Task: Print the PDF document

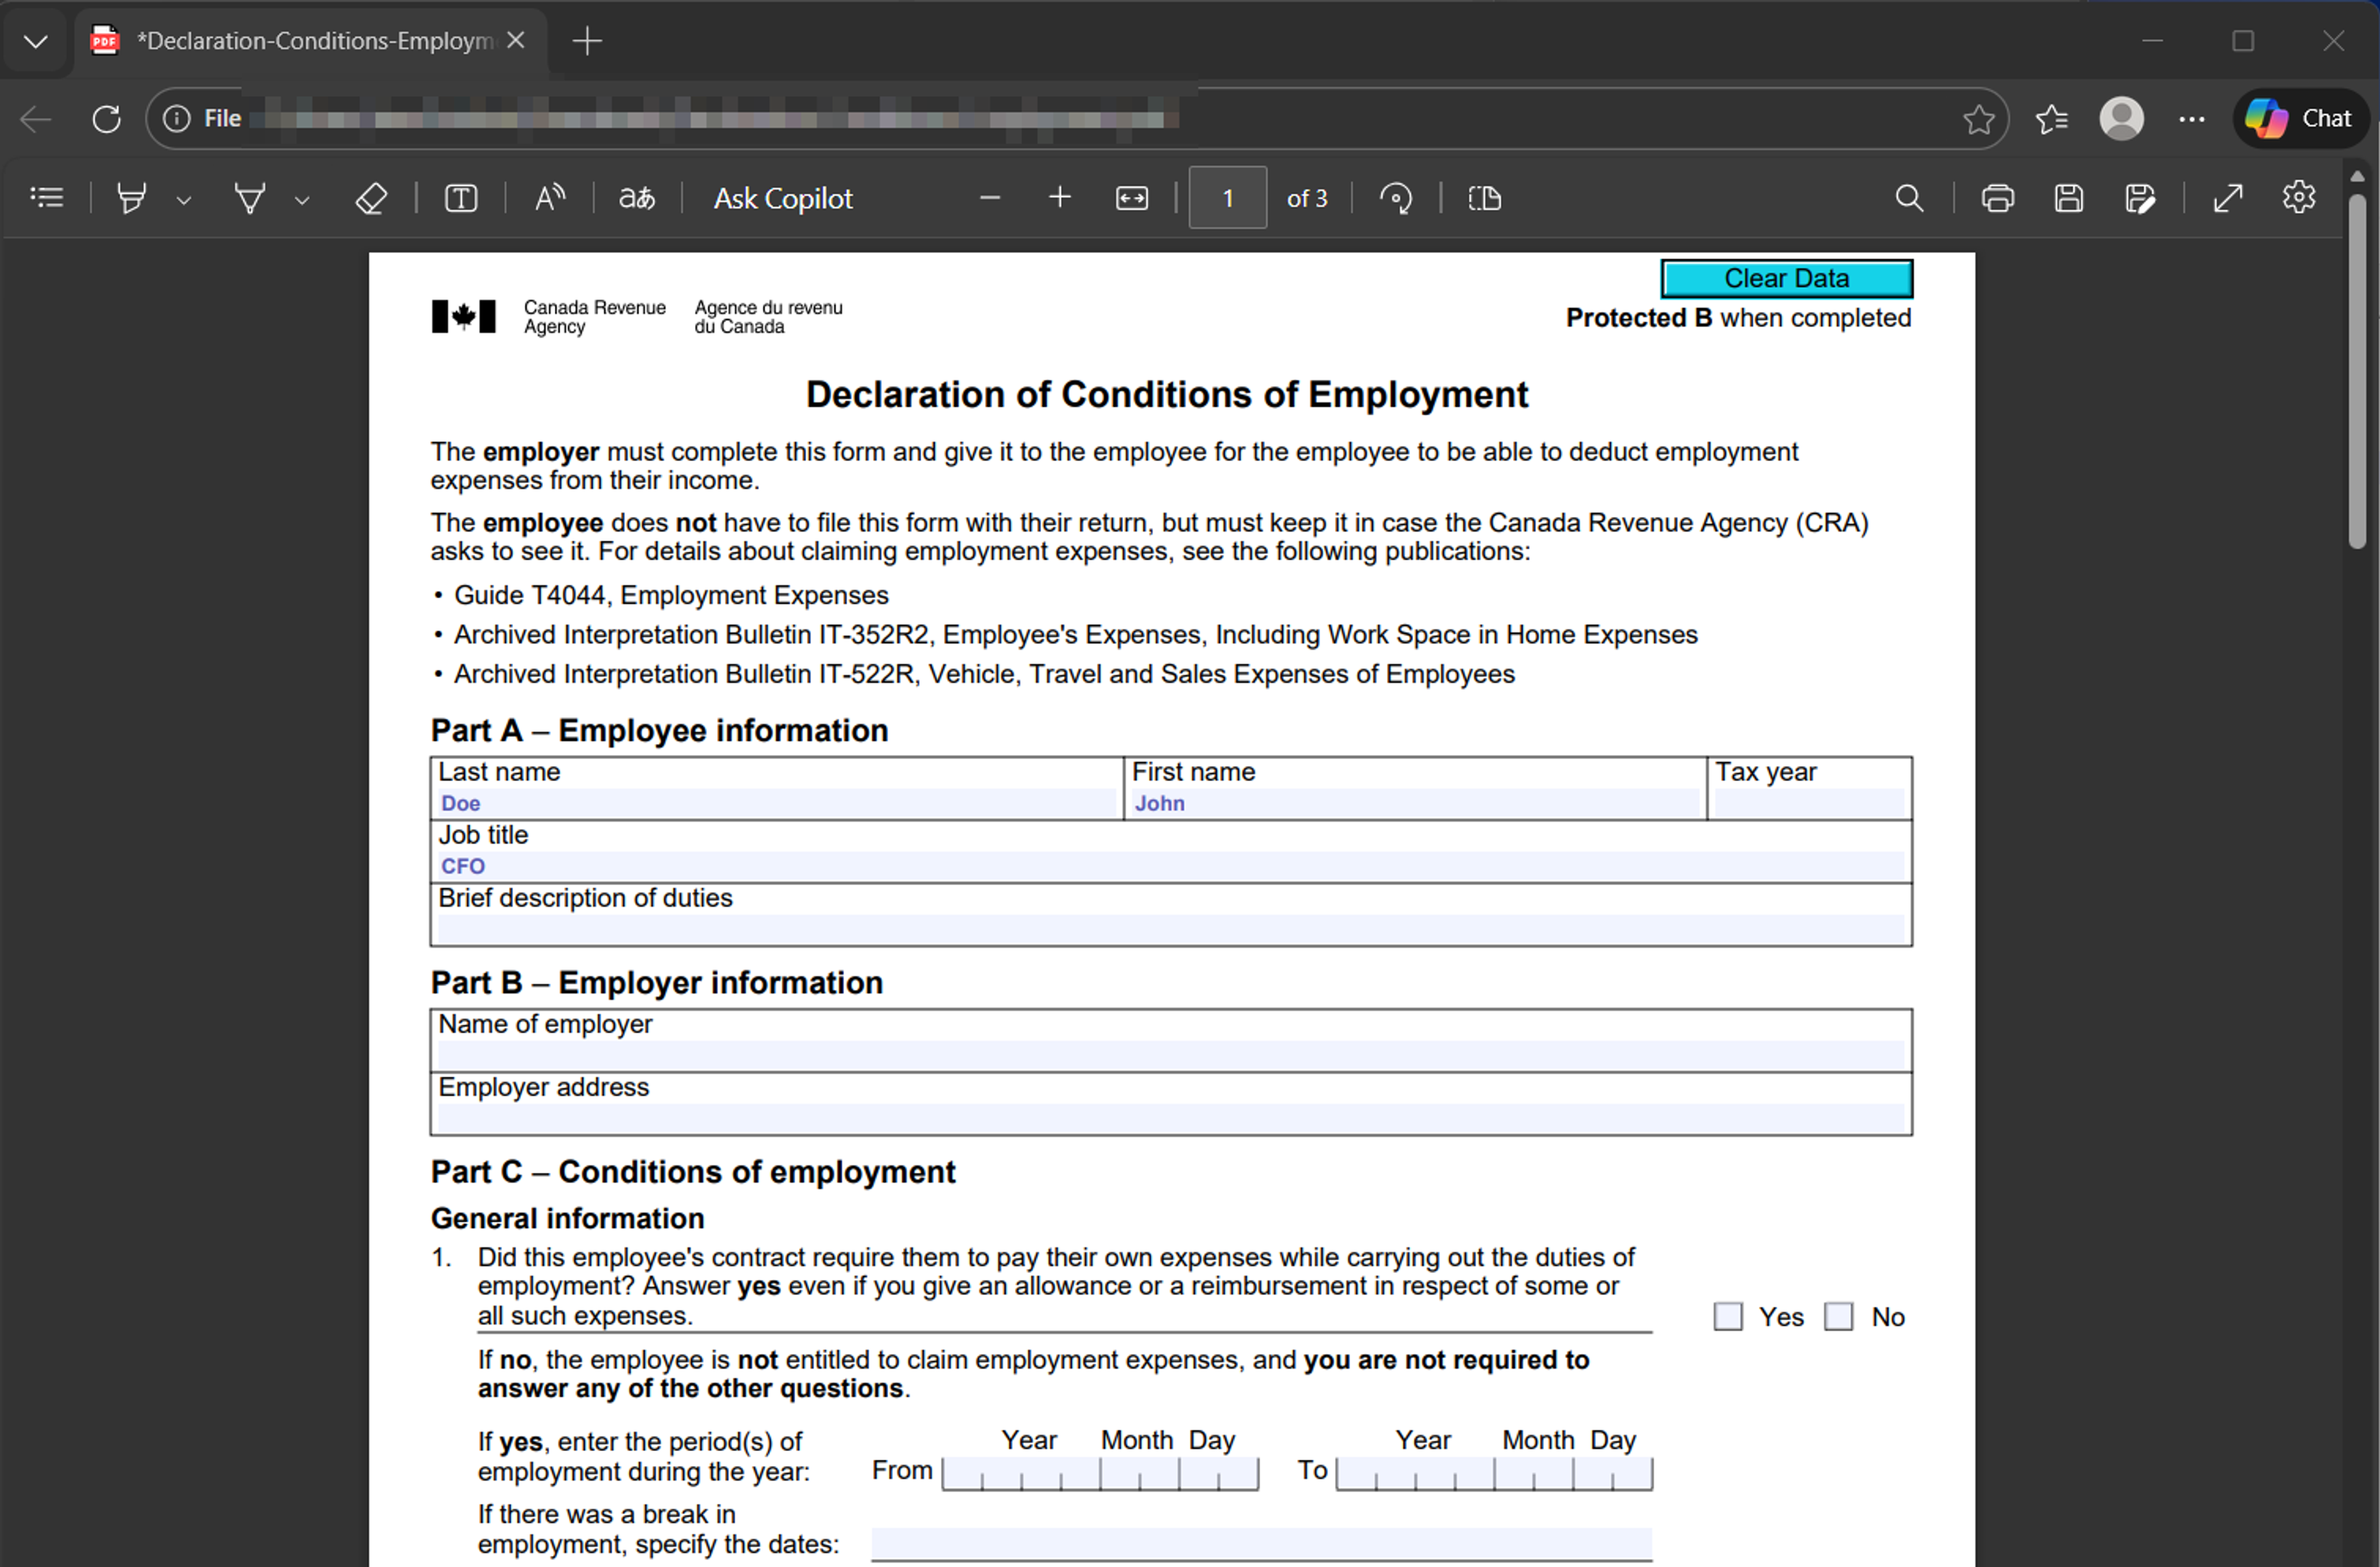Action: 1998,198
